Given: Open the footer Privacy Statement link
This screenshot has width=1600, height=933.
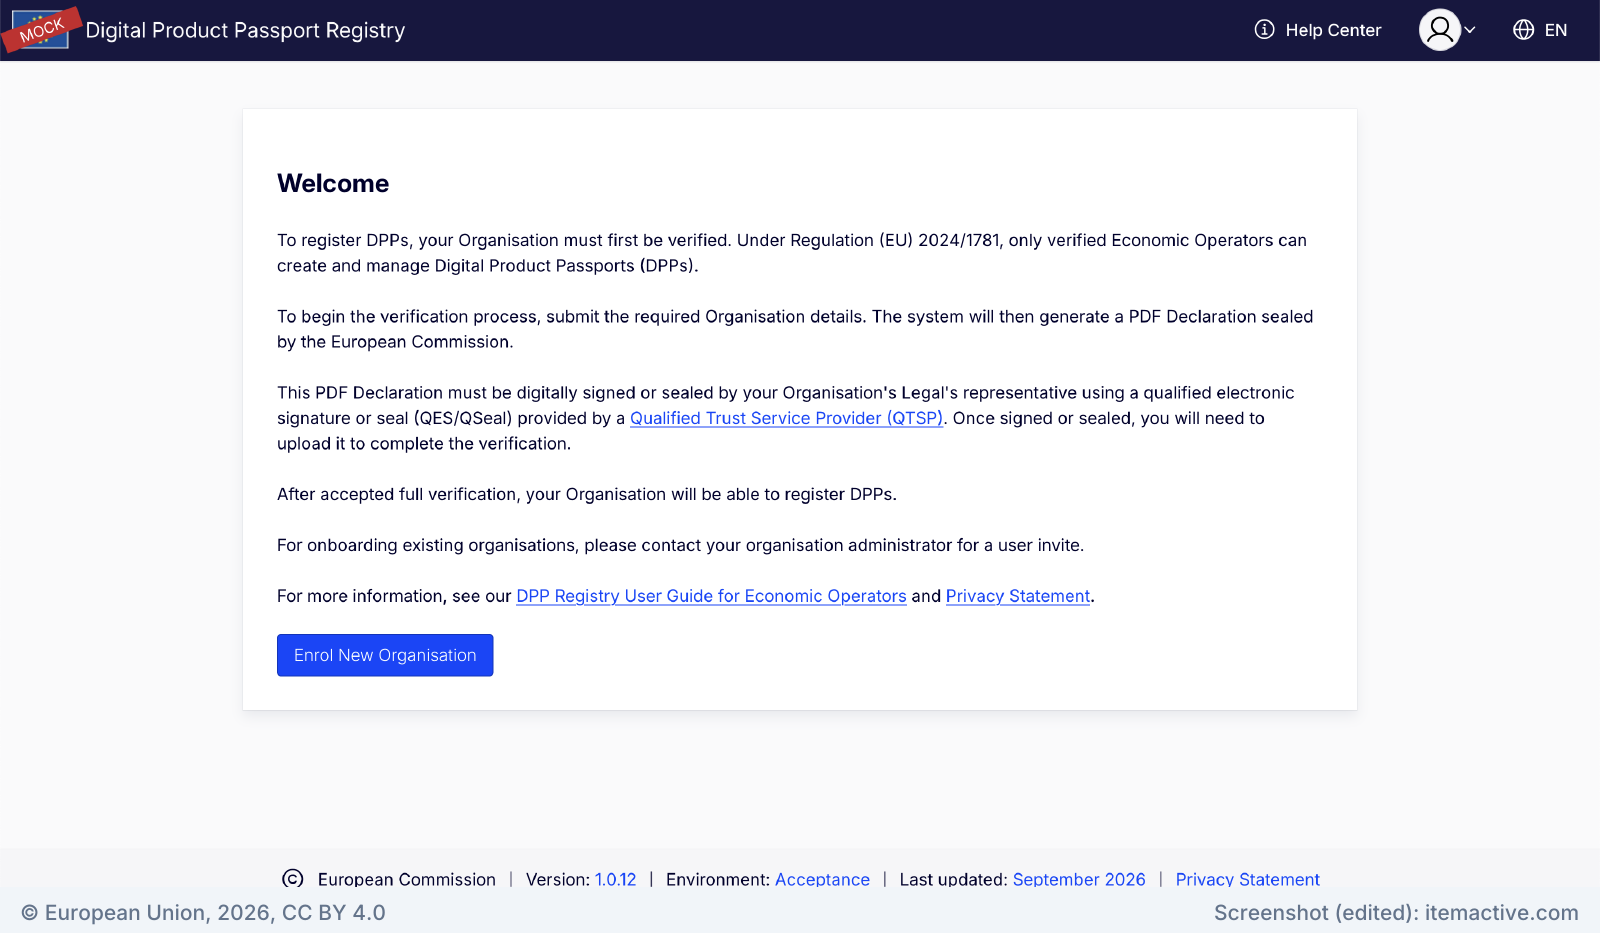Looking at the screenshot, I should point(1247,879).
